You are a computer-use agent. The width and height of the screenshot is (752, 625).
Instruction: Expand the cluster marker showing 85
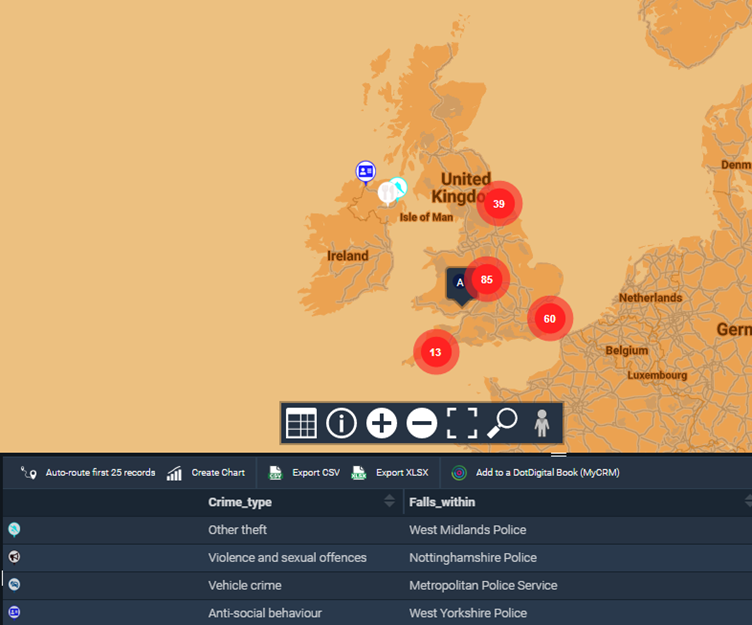click(x=487, y=279)
